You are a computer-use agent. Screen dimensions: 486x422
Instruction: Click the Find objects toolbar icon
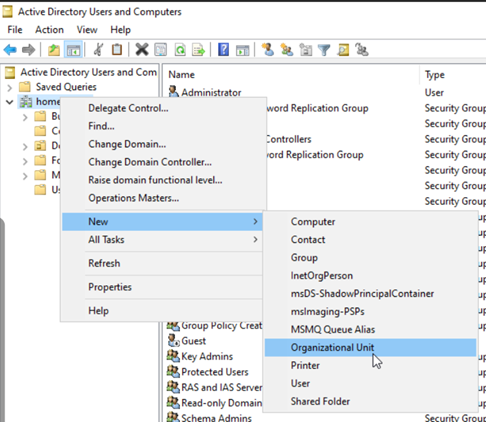(343, 50)
